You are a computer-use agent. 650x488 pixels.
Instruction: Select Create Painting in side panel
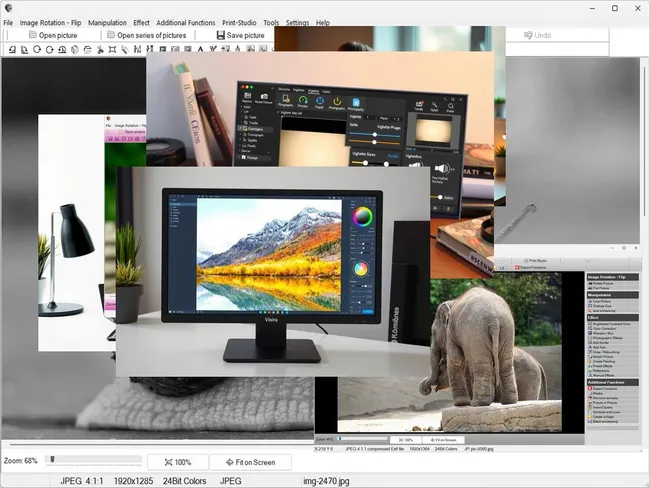point(602,362)
